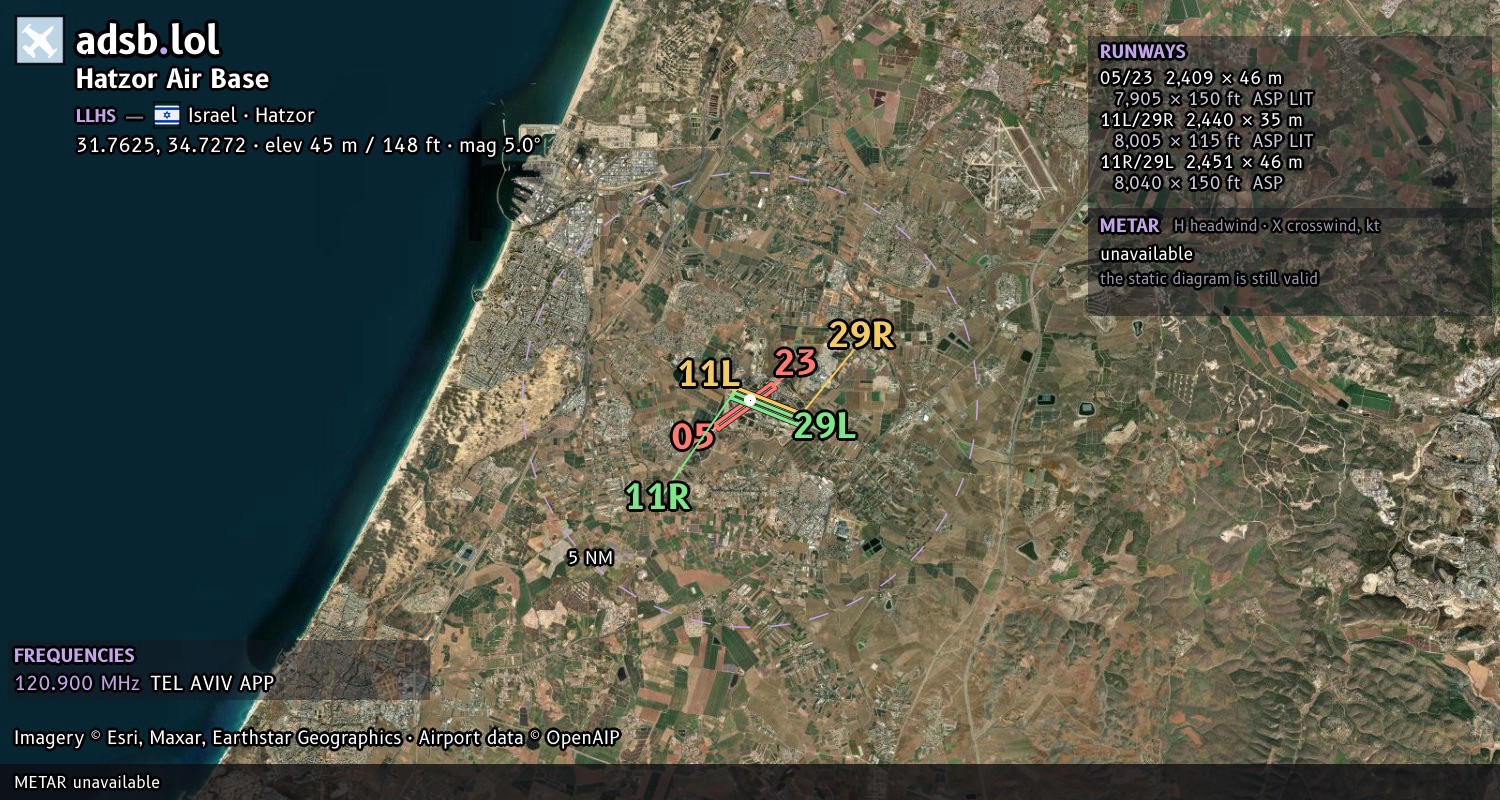Click the 5 NM range ring label
The height and width of the screenshot is (800, 1500).
point(590,558)
